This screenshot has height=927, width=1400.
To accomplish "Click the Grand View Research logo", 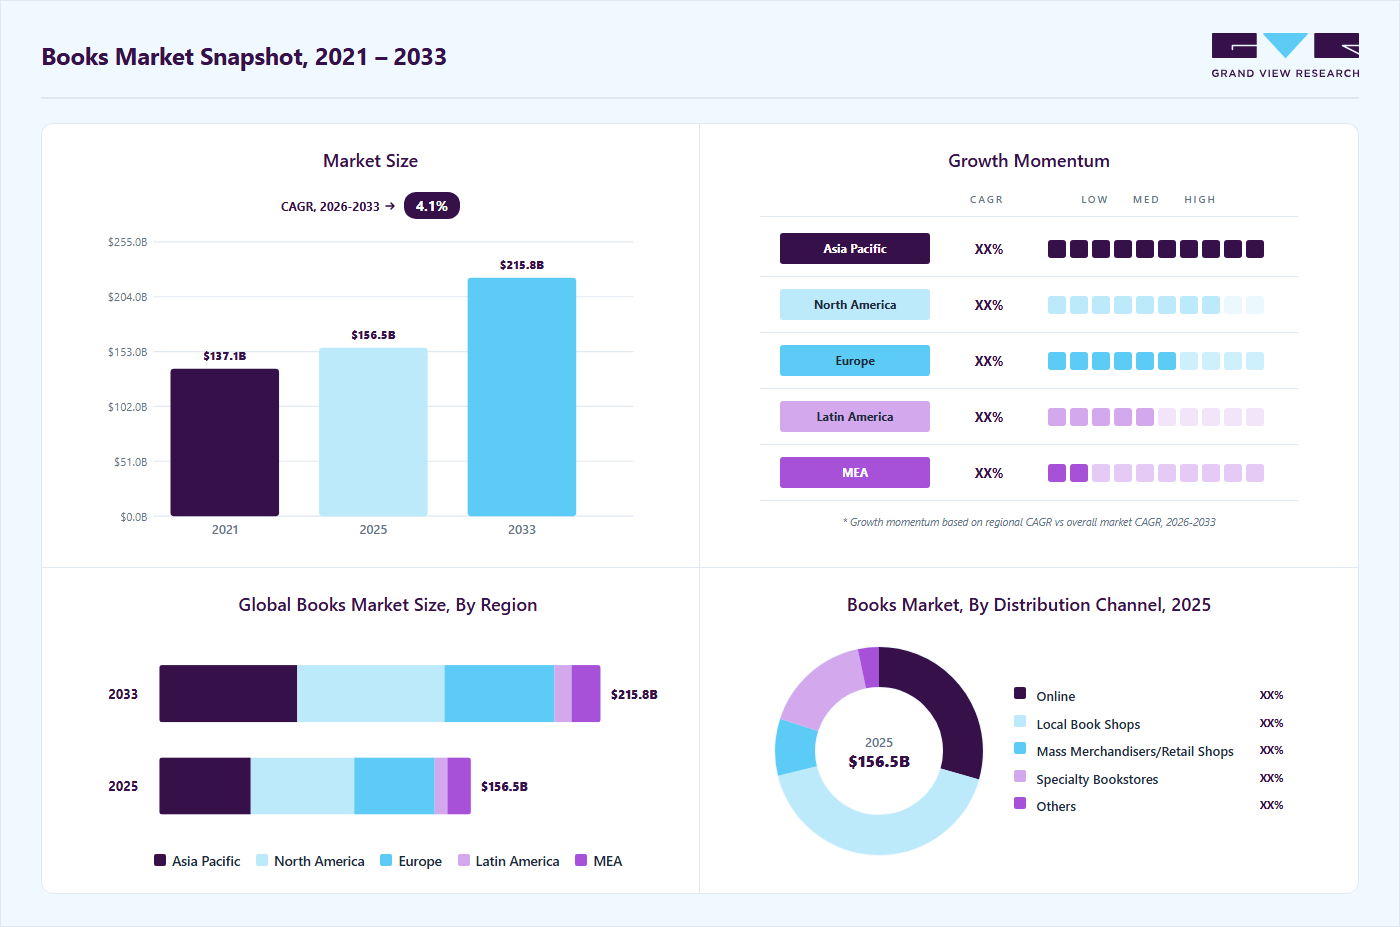I will tap(1285, 56).
